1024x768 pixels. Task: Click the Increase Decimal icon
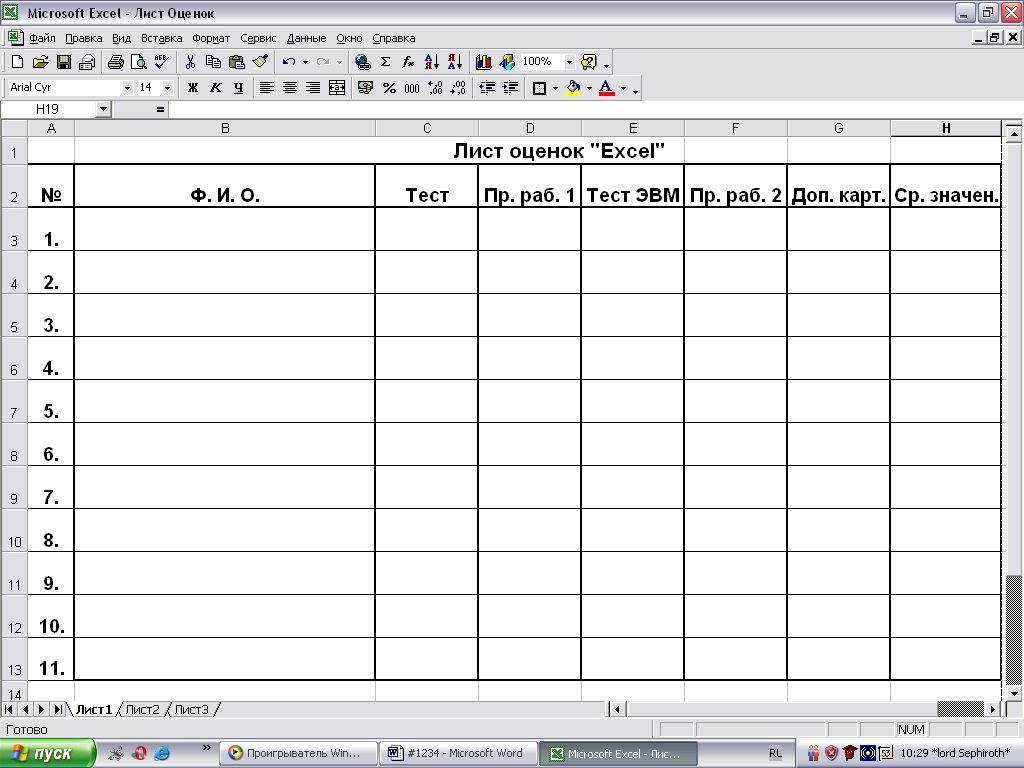point(436,88)
